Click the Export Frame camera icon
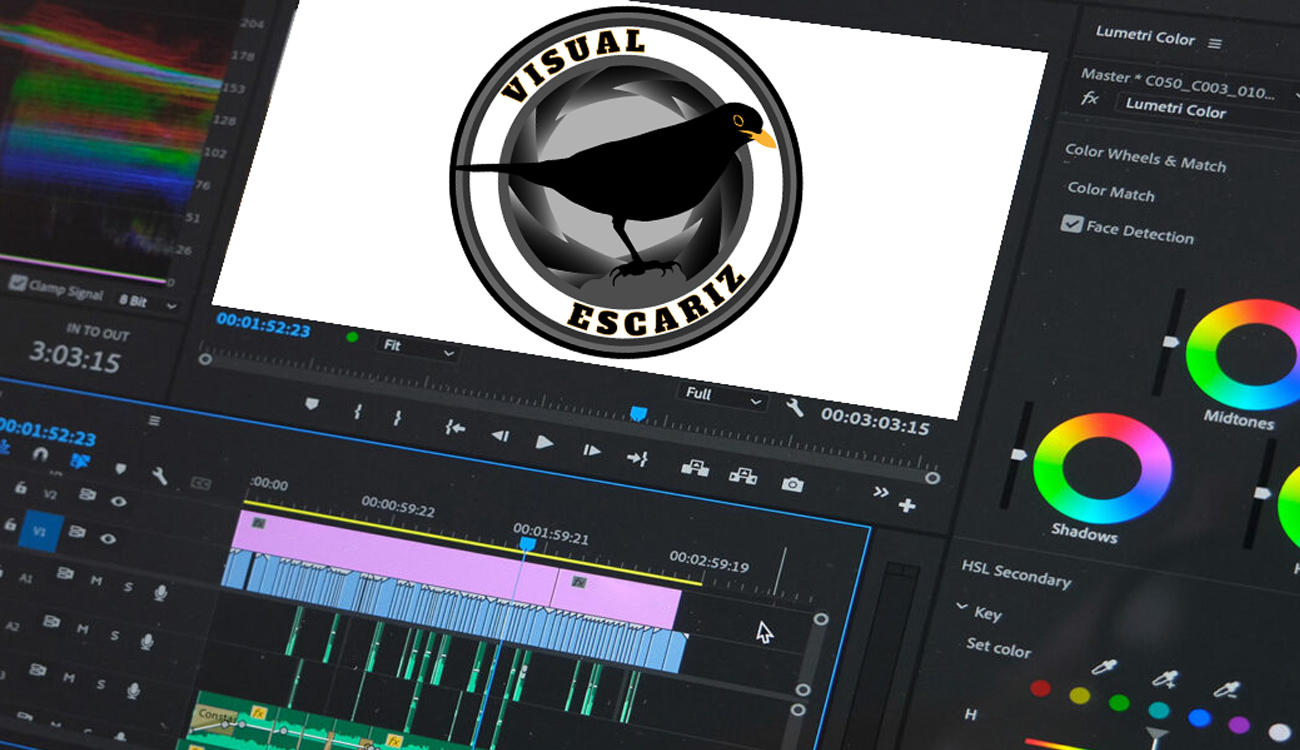 tap(792, 485)
